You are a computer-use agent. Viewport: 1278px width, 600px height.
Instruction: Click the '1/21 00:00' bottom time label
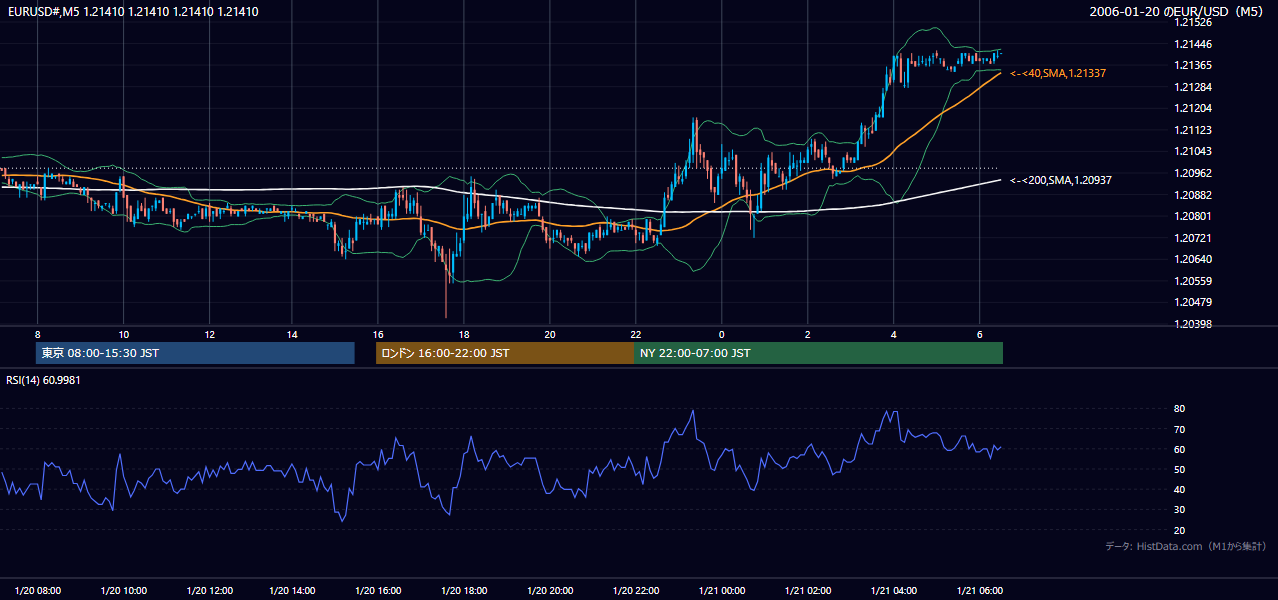[x=722, y=590]
